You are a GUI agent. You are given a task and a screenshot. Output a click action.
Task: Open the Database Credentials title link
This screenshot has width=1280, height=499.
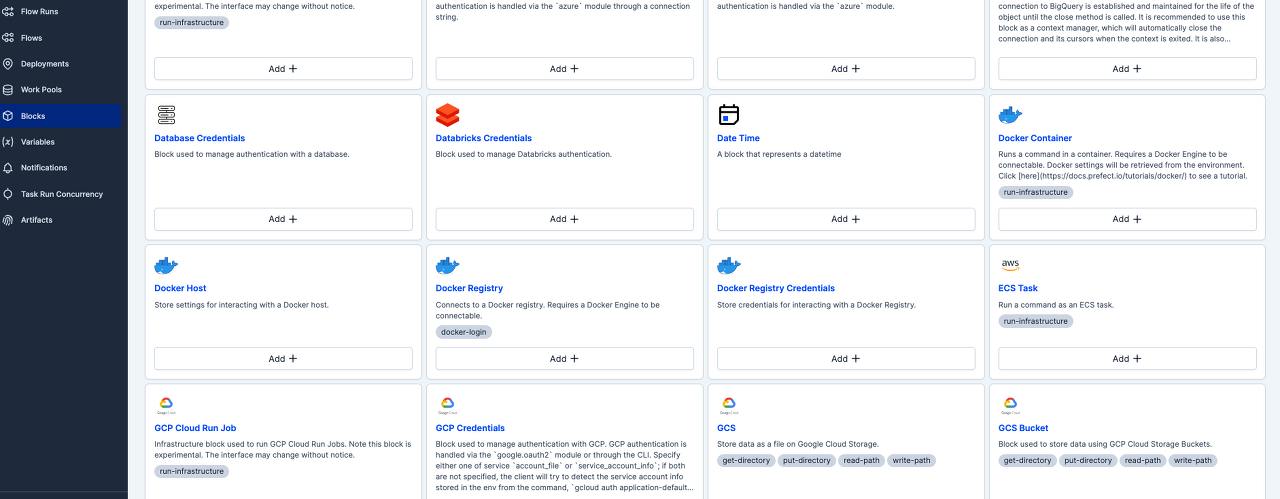200,138
